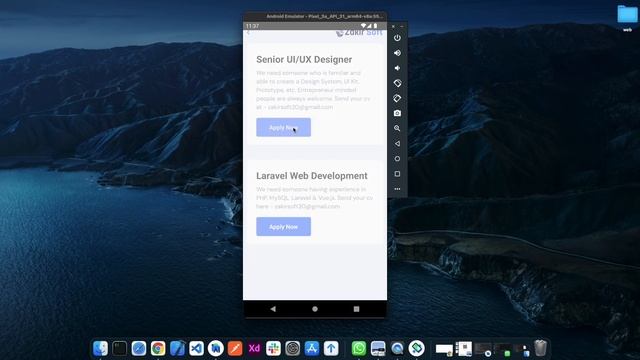This screenshot has height=360, width=640.
Task: Tap the Android navigation bar home button
Action: [x=315, y=309]
